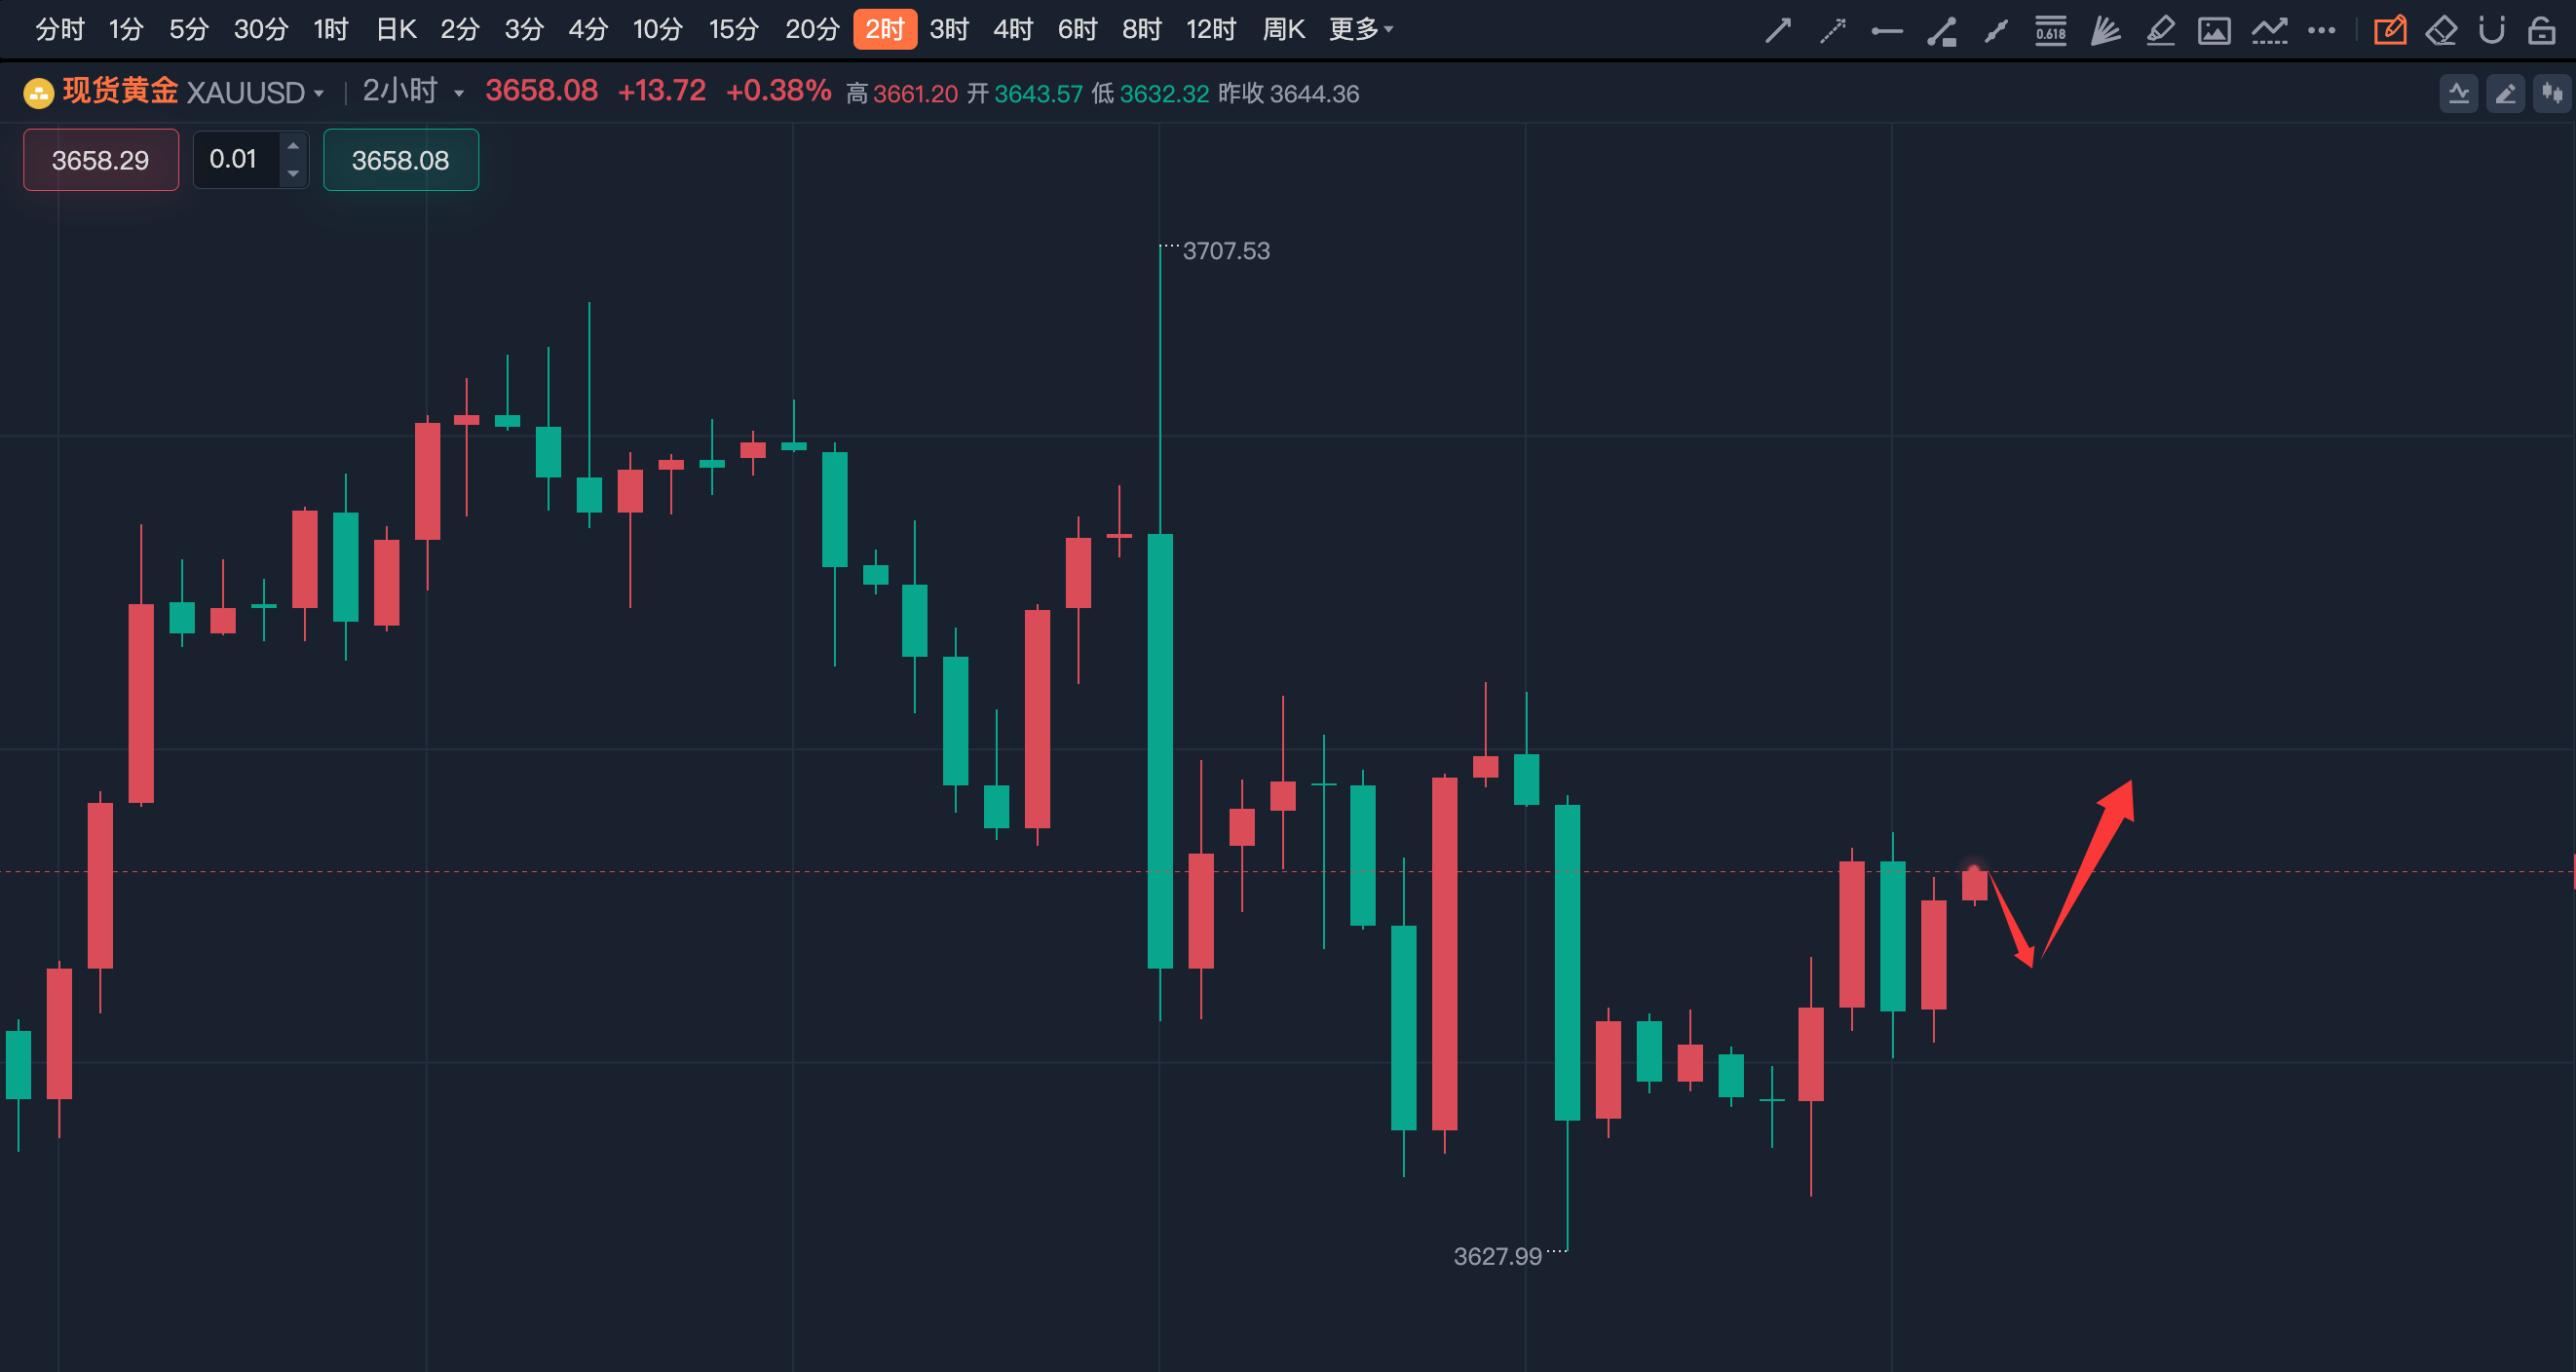Increase lot size with the up stepper arrow
This screenshot has width=2576, height=1372.
point(293,146)
